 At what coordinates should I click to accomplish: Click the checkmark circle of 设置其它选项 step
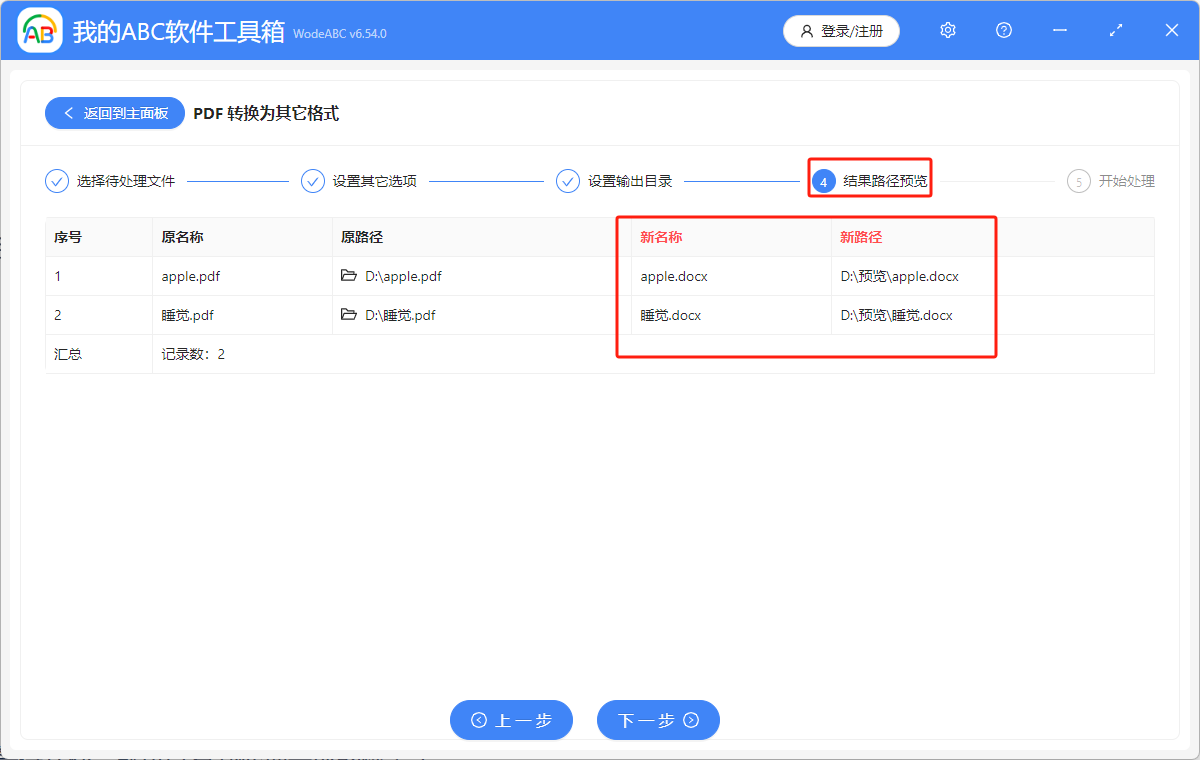click(x=313, y=181)
